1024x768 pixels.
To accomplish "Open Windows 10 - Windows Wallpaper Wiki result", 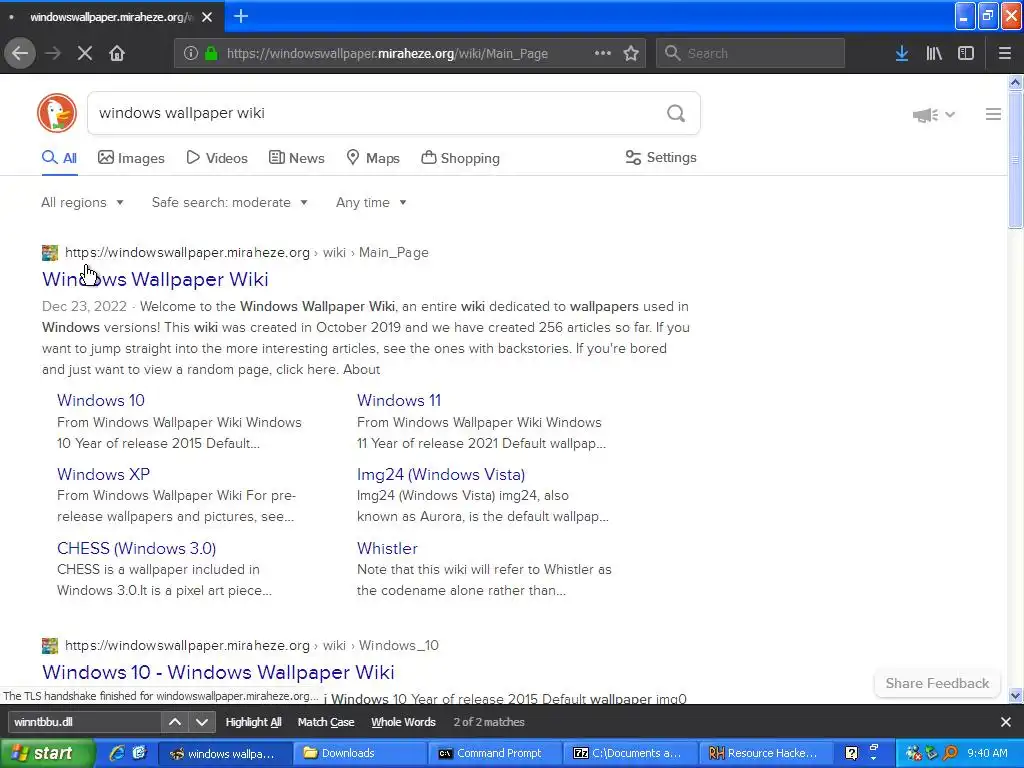I will 218,672.
